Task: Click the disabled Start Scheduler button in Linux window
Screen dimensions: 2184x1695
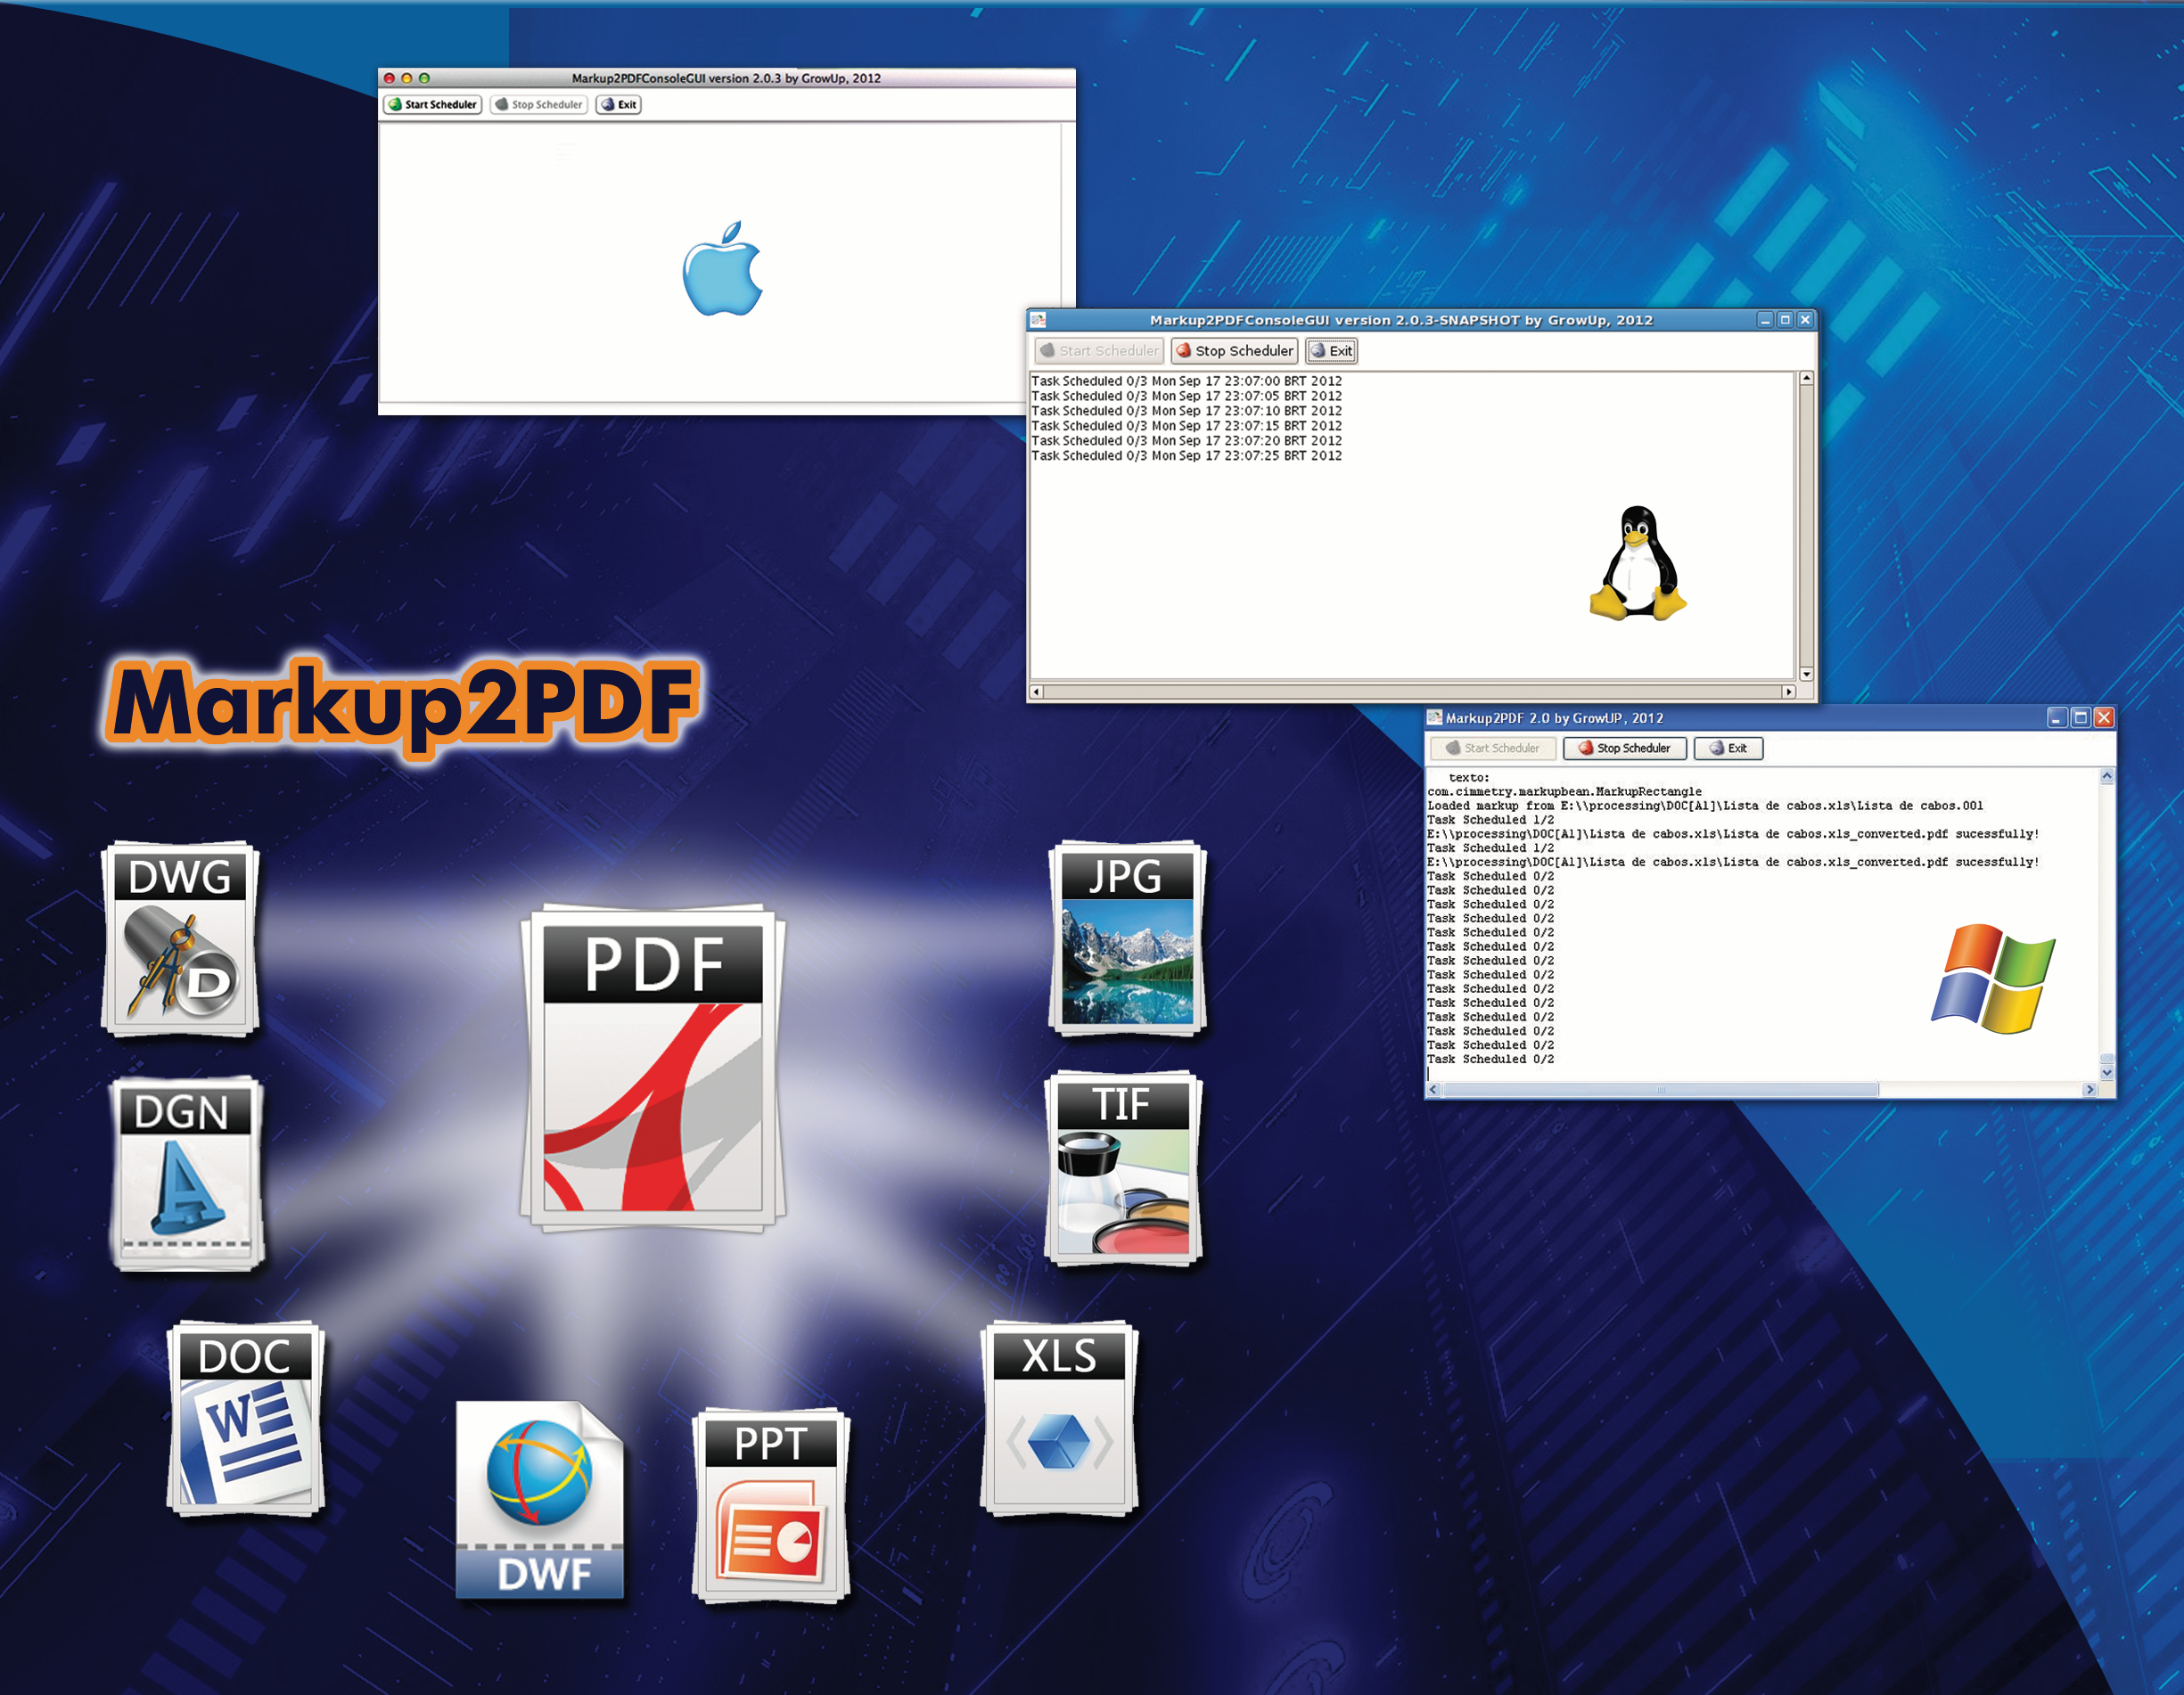Action: pyautogui.click(x=1100, y=350)
